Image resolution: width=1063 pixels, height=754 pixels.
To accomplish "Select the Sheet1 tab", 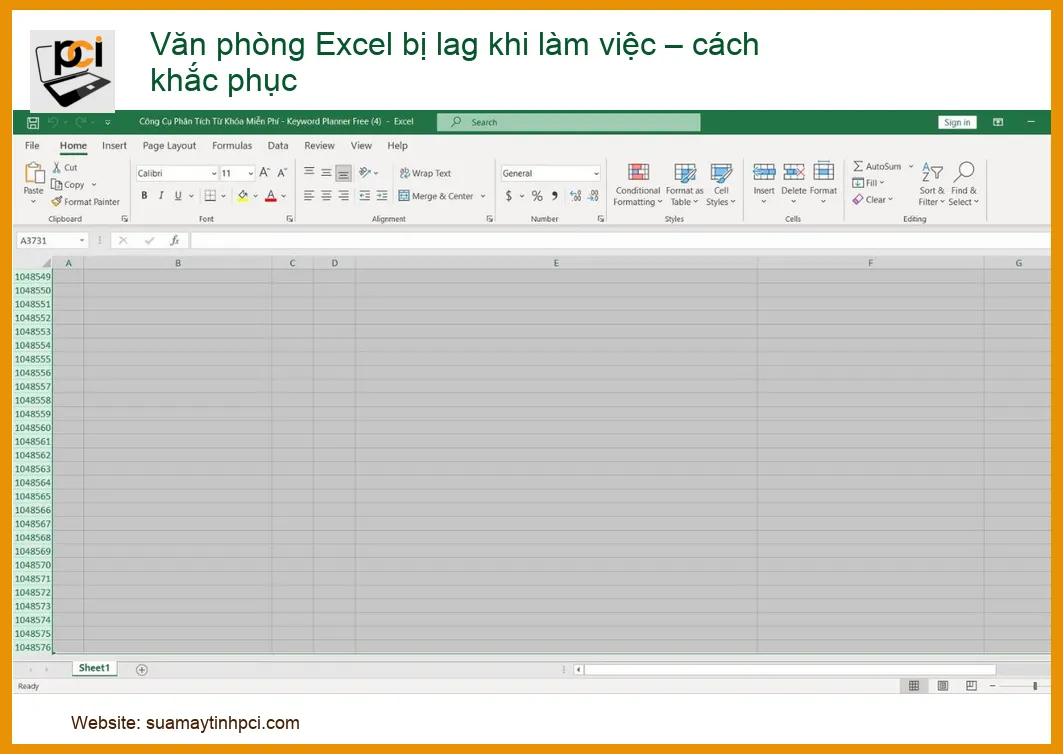I will (x=94, y=668).
